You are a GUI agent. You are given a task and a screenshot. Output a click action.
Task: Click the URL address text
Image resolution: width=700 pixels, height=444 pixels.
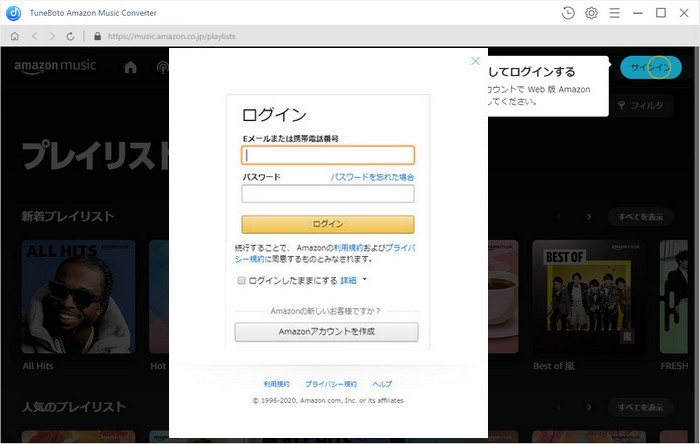[171, 36]
